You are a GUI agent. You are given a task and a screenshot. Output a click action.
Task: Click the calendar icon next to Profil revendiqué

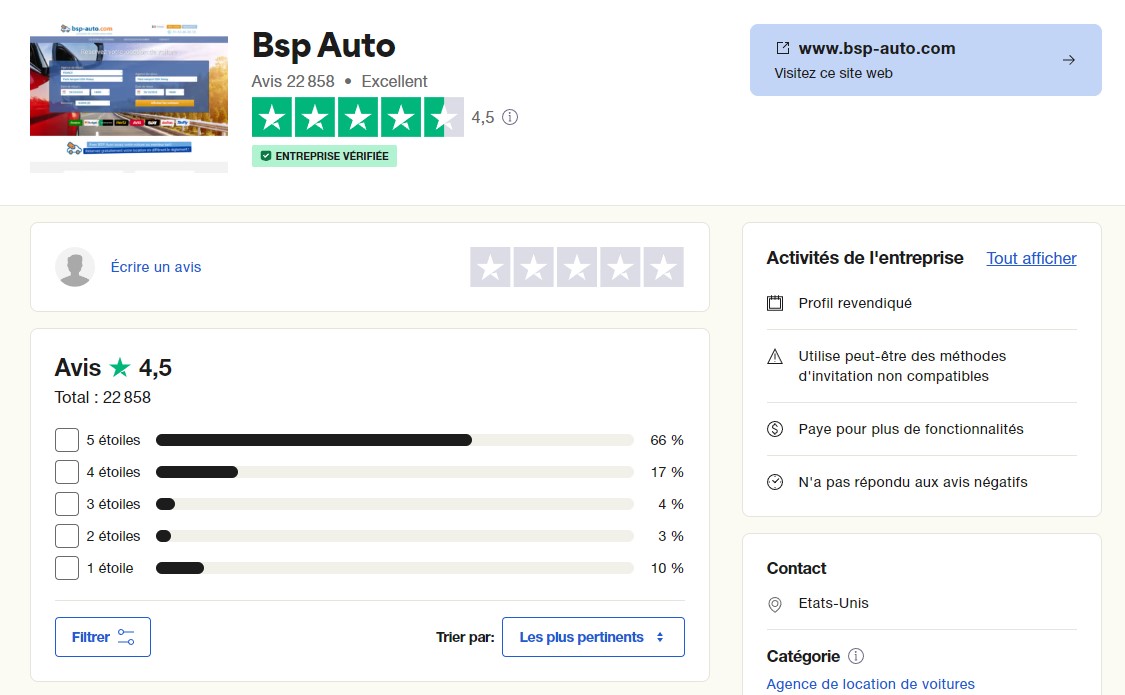pos(775,303)
